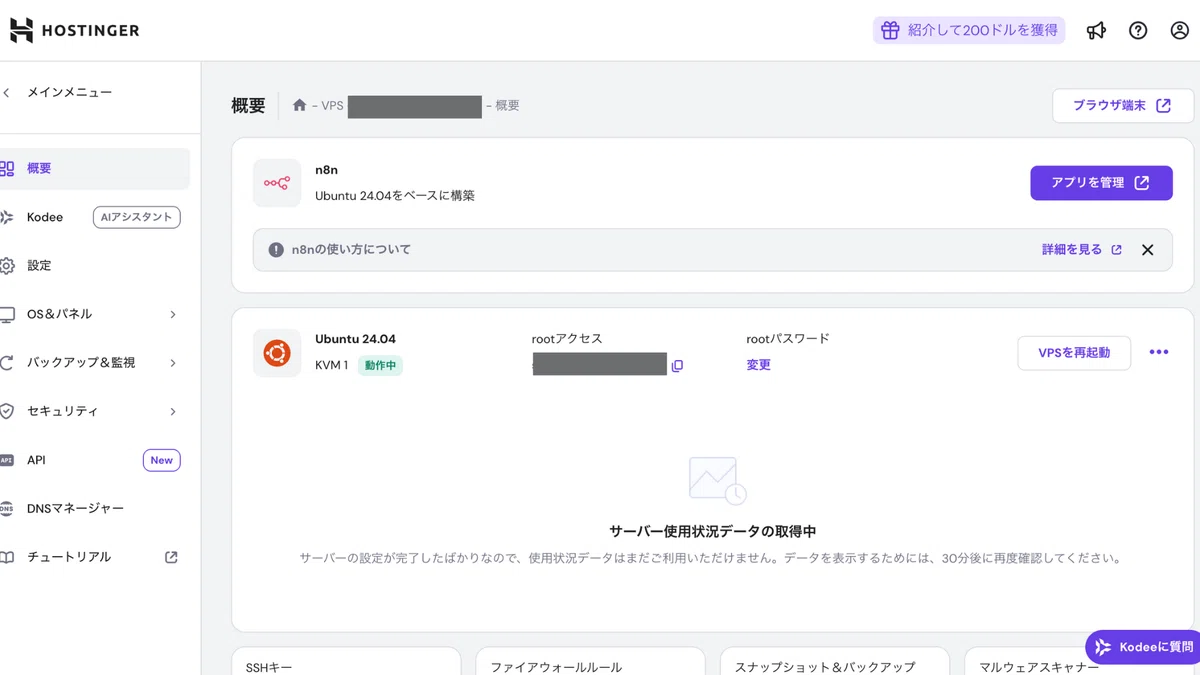Click 変更 under rootパスワード
The height and width of the screenshot is (675, 1200).
point(759,365)
